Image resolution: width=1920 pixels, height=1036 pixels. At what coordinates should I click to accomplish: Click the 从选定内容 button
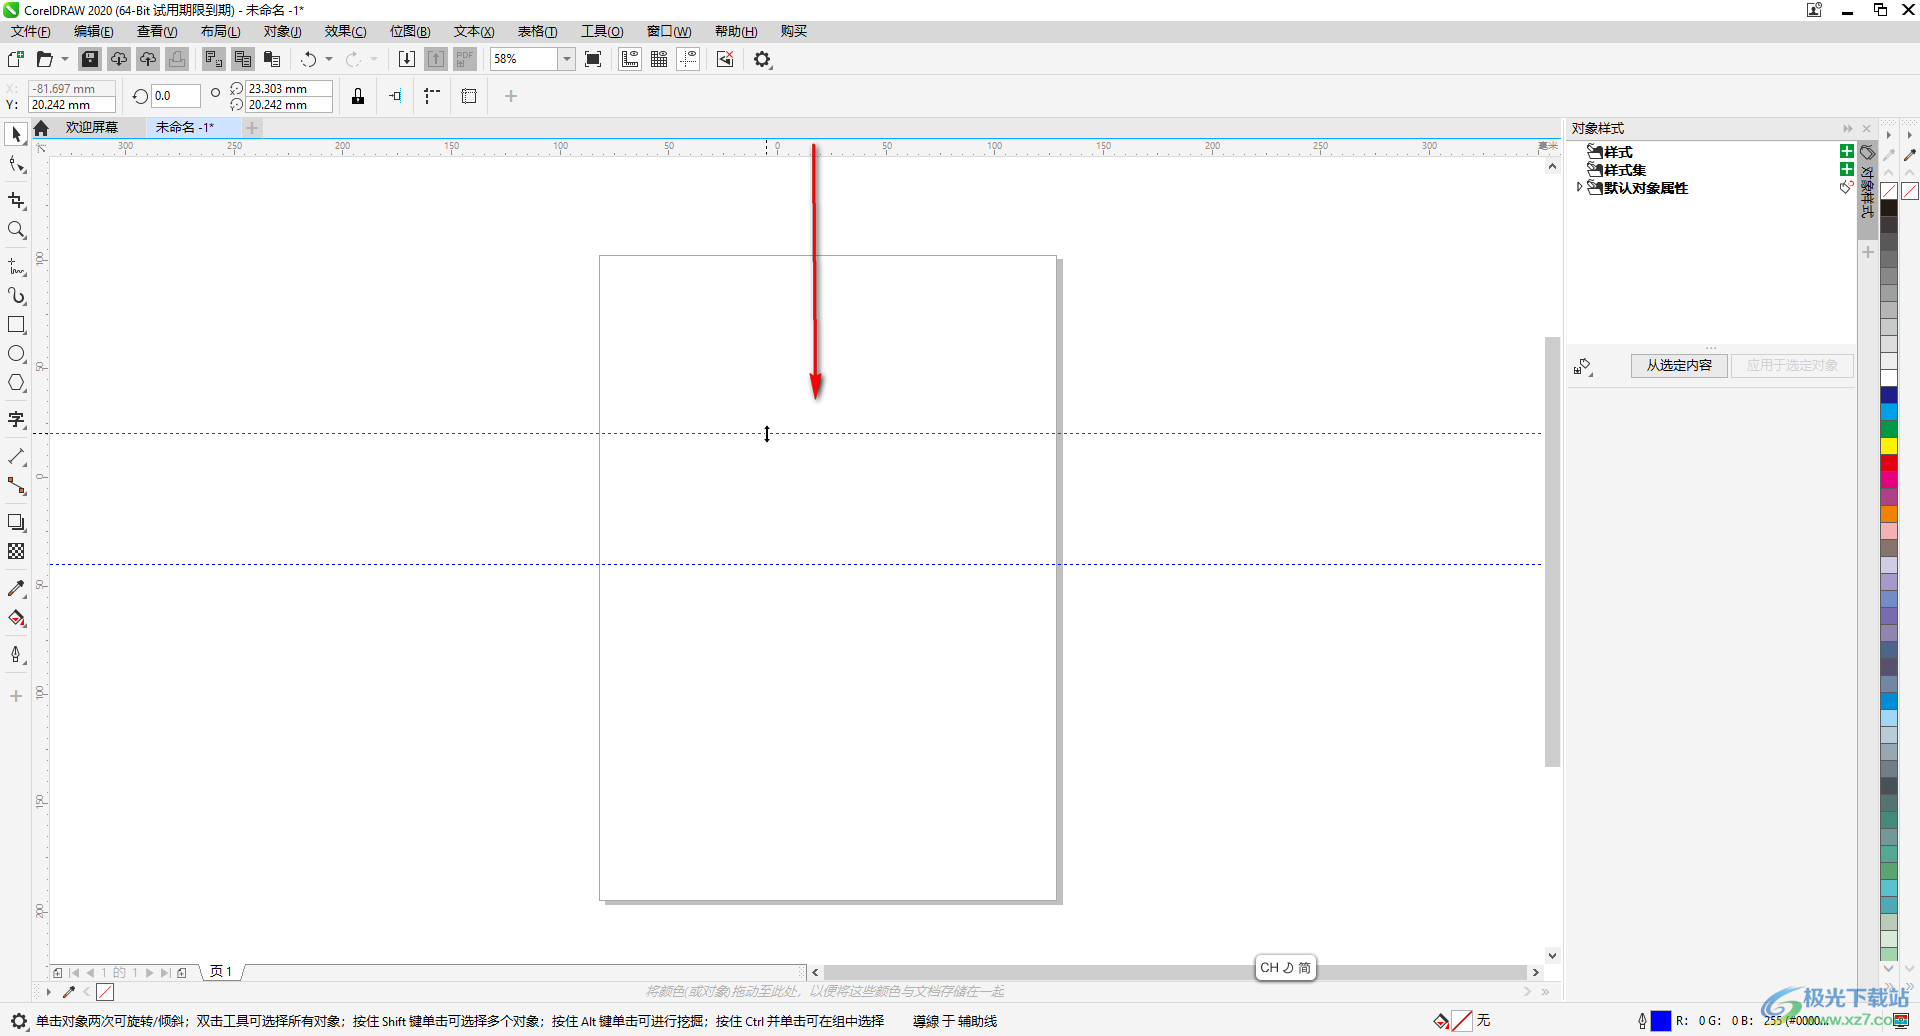(x=1679, y=365)
